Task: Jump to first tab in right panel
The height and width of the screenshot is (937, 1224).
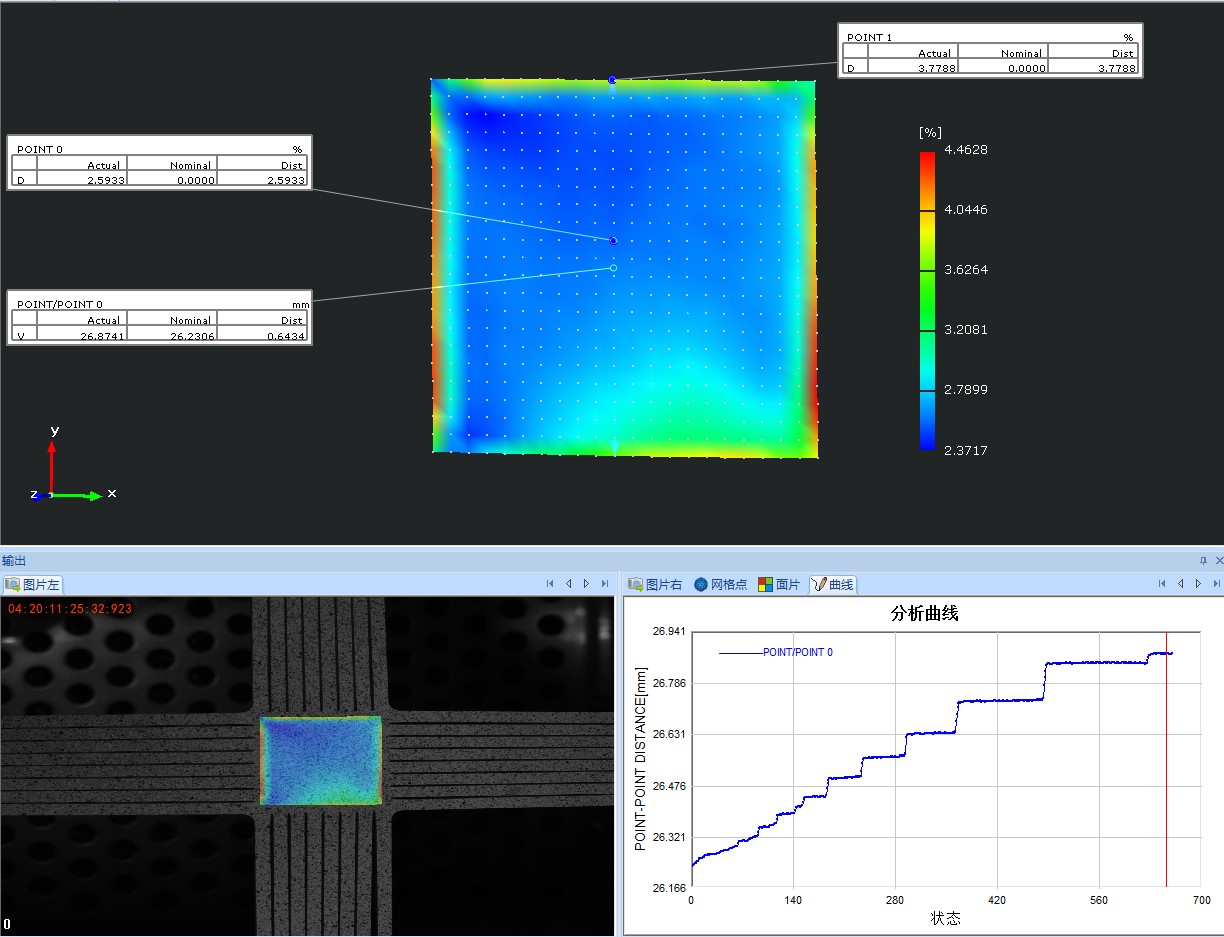Action: click(1161, 584)
